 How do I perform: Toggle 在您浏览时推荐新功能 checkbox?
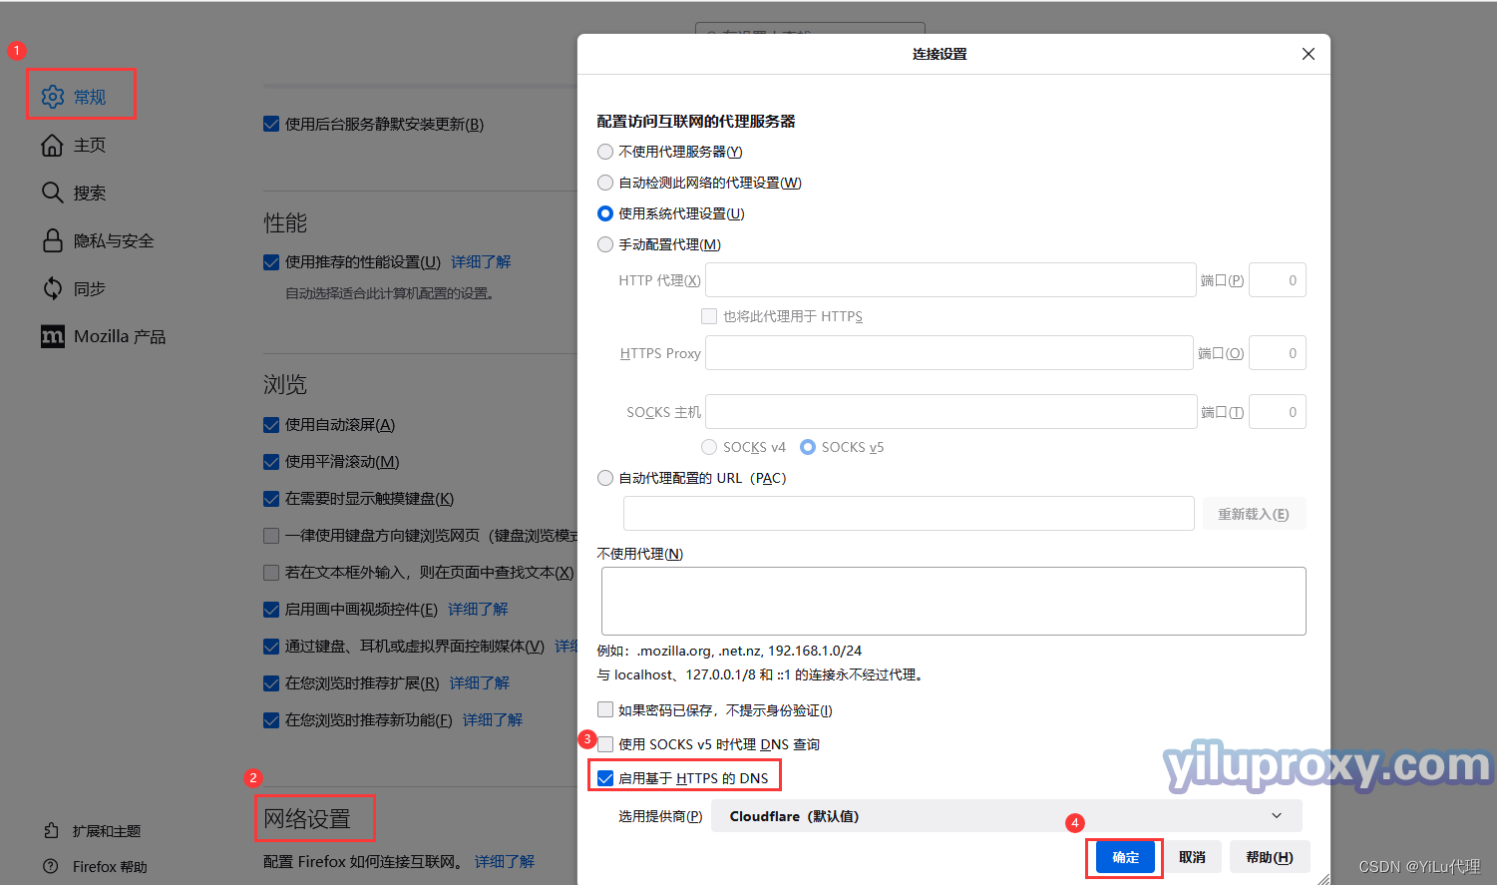pyautogui.click(x=271, y=720)
